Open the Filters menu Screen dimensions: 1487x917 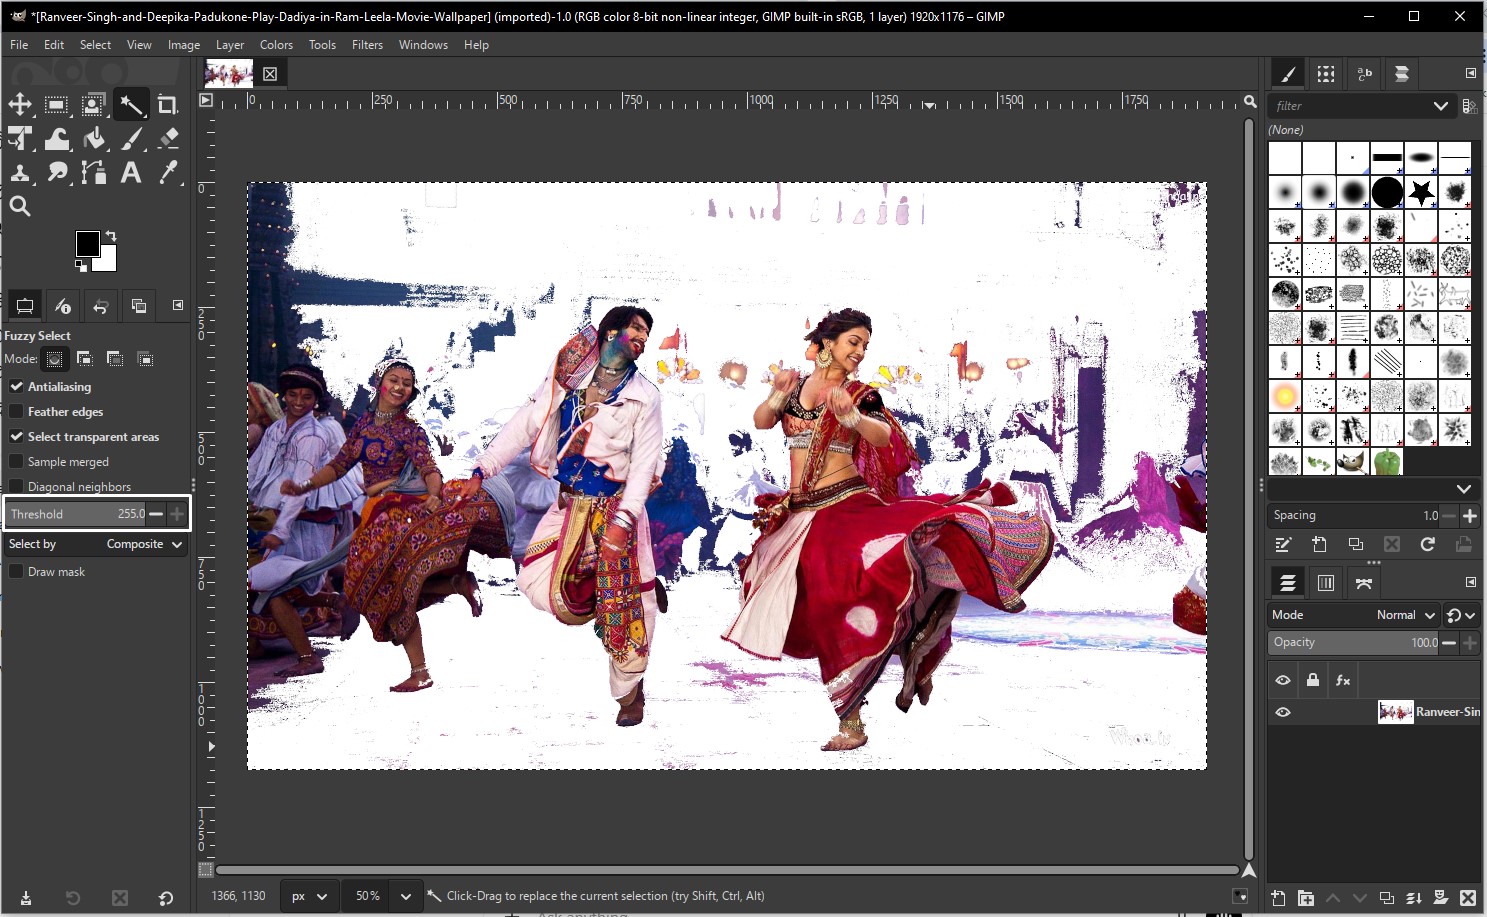click(367, 45)
